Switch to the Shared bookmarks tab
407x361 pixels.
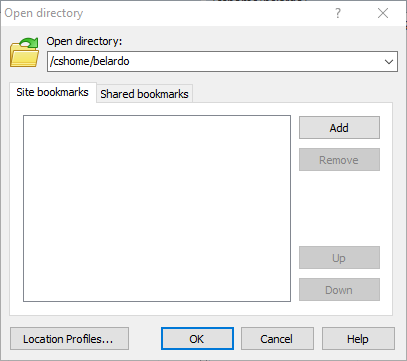(x=144, y=94)
